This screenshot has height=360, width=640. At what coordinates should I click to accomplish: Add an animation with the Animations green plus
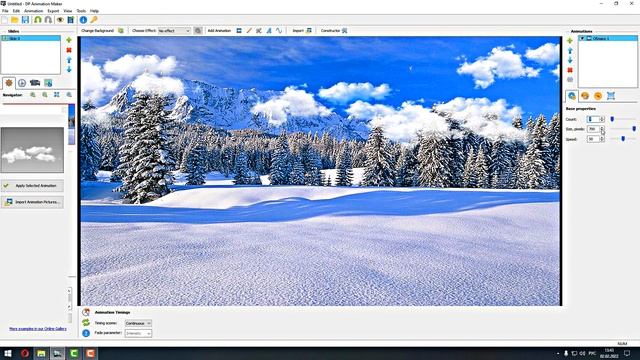pyautogui.click(x=570, y=40)
